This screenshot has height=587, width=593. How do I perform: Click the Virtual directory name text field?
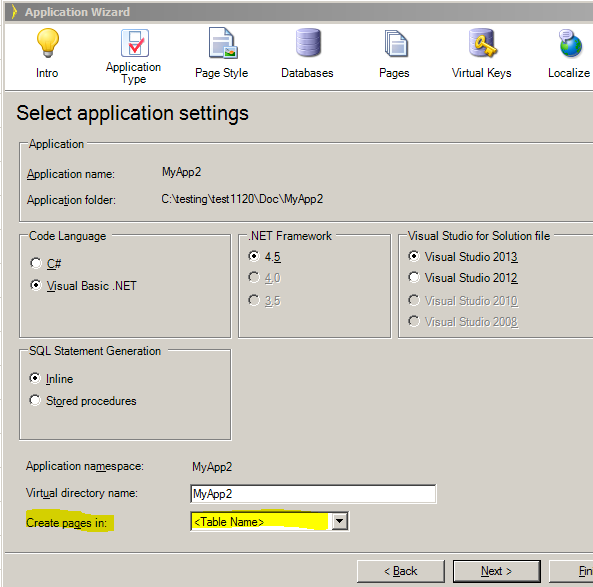click(313, 494)
